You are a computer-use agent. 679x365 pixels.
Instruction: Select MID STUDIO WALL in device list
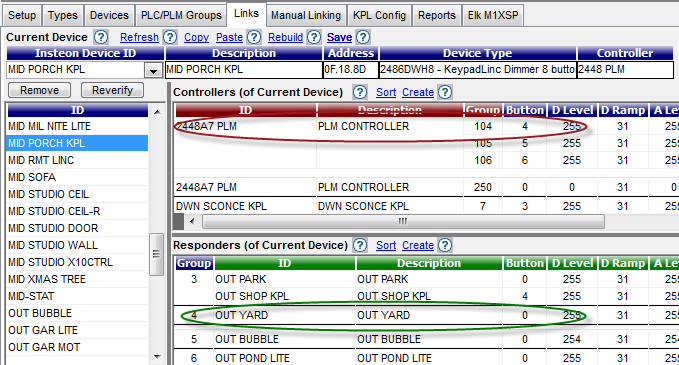78,245
